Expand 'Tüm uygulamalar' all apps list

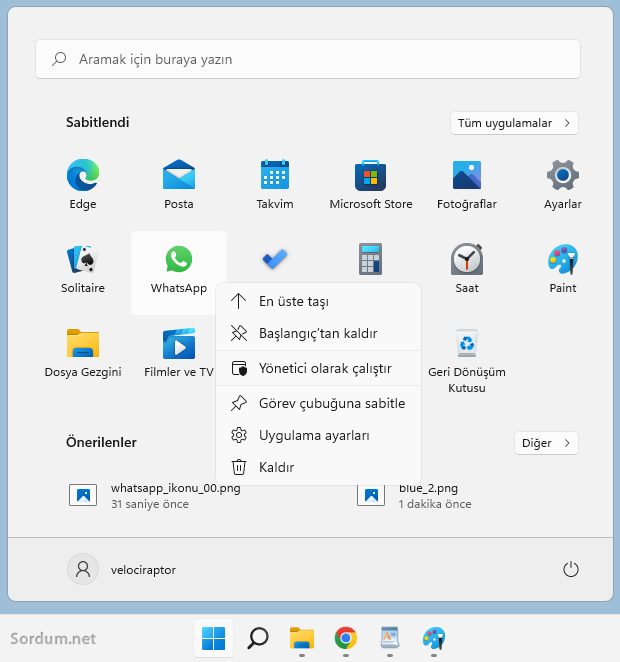pyautogui.click(x=514, y=123)
